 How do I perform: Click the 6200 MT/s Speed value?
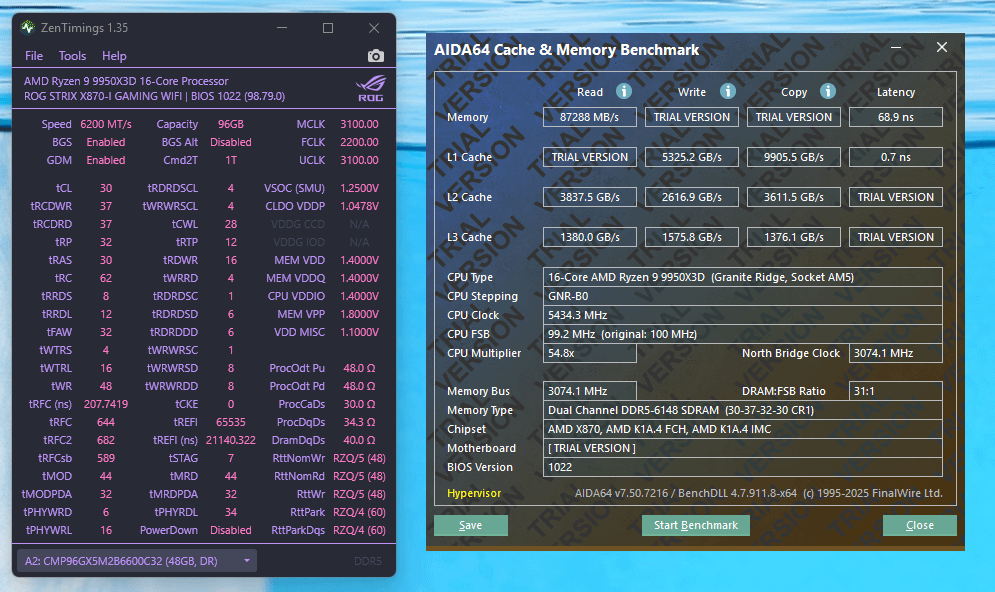(x=106, y=124)
